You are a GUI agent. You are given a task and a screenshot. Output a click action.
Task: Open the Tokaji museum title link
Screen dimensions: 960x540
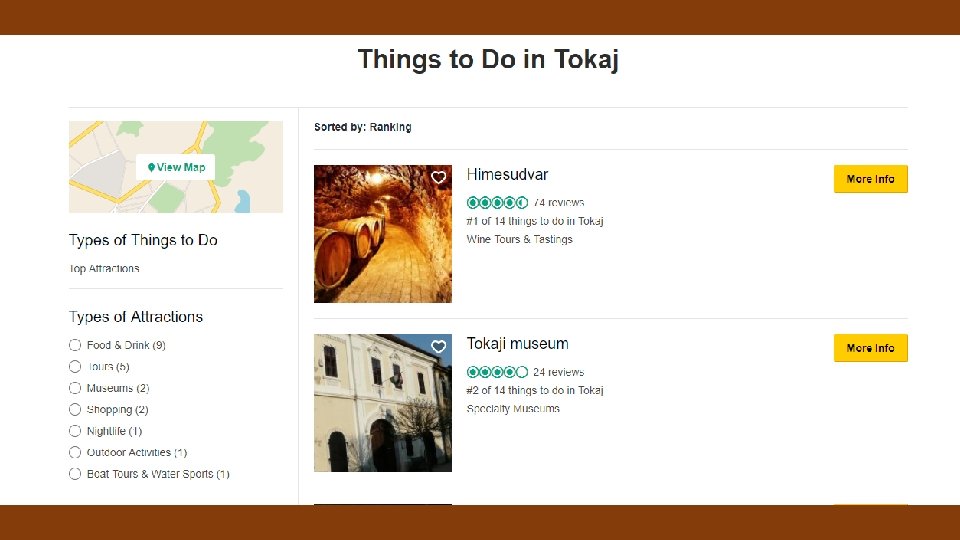pos(517,344)
